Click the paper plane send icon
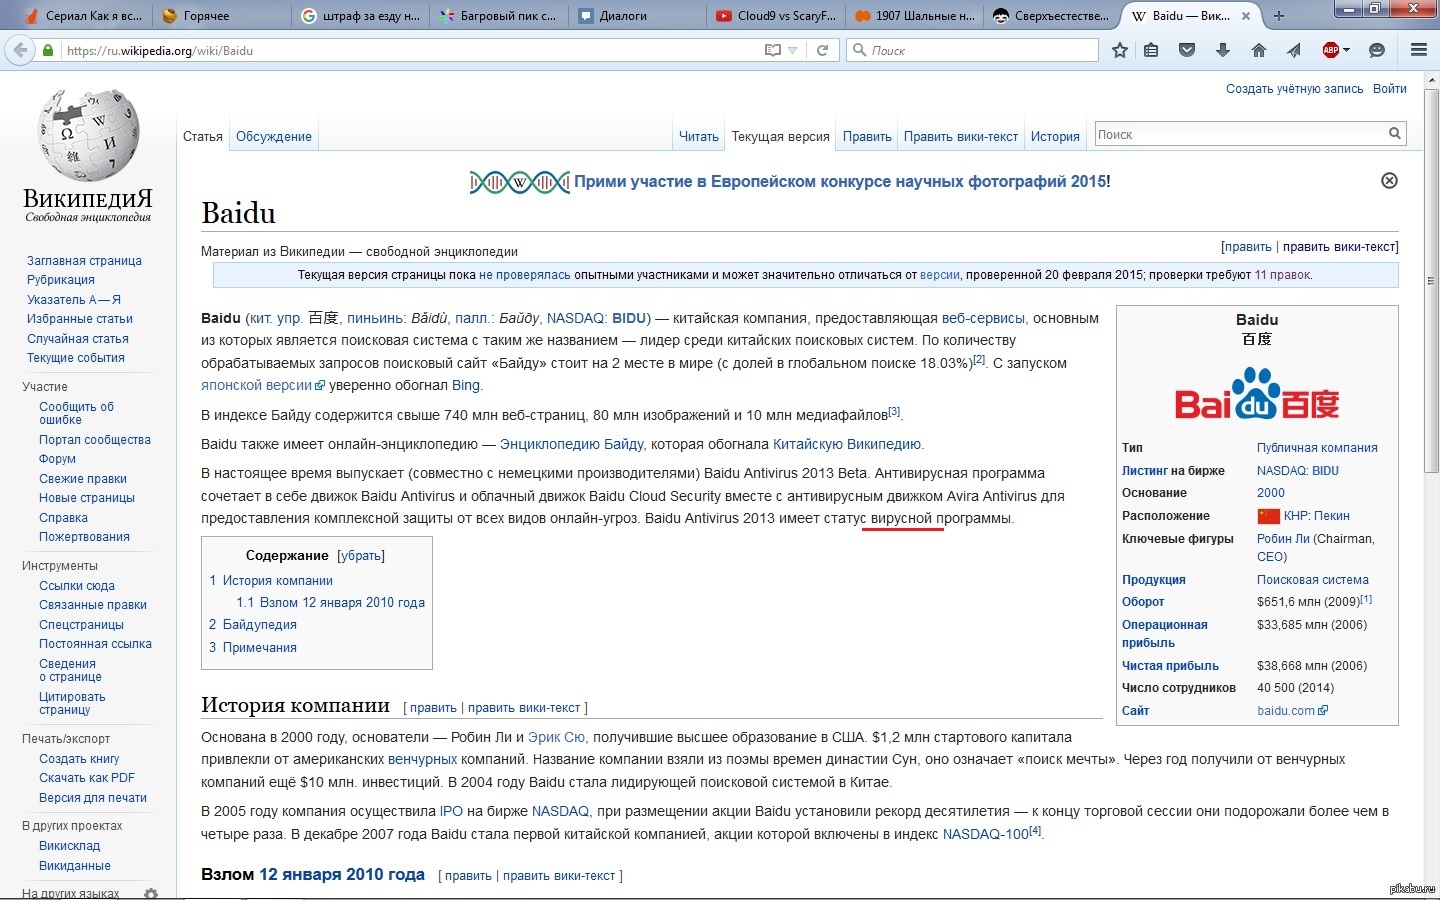This screenshot has width=1440, height=900. pos(1294,50)
